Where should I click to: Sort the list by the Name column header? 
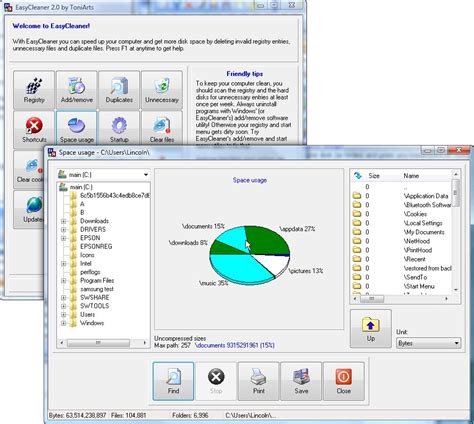[x=411, y=176]
